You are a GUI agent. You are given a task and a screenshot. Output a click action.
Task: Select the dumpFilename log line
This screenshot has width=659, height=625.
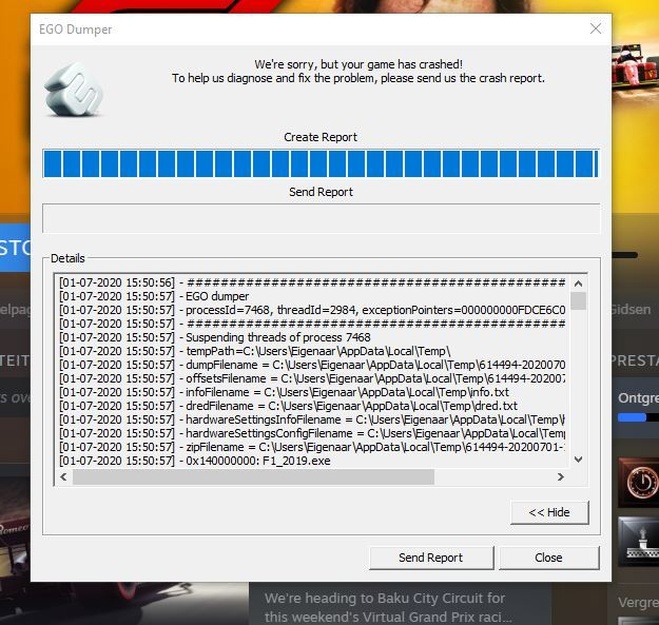point(312,365)
